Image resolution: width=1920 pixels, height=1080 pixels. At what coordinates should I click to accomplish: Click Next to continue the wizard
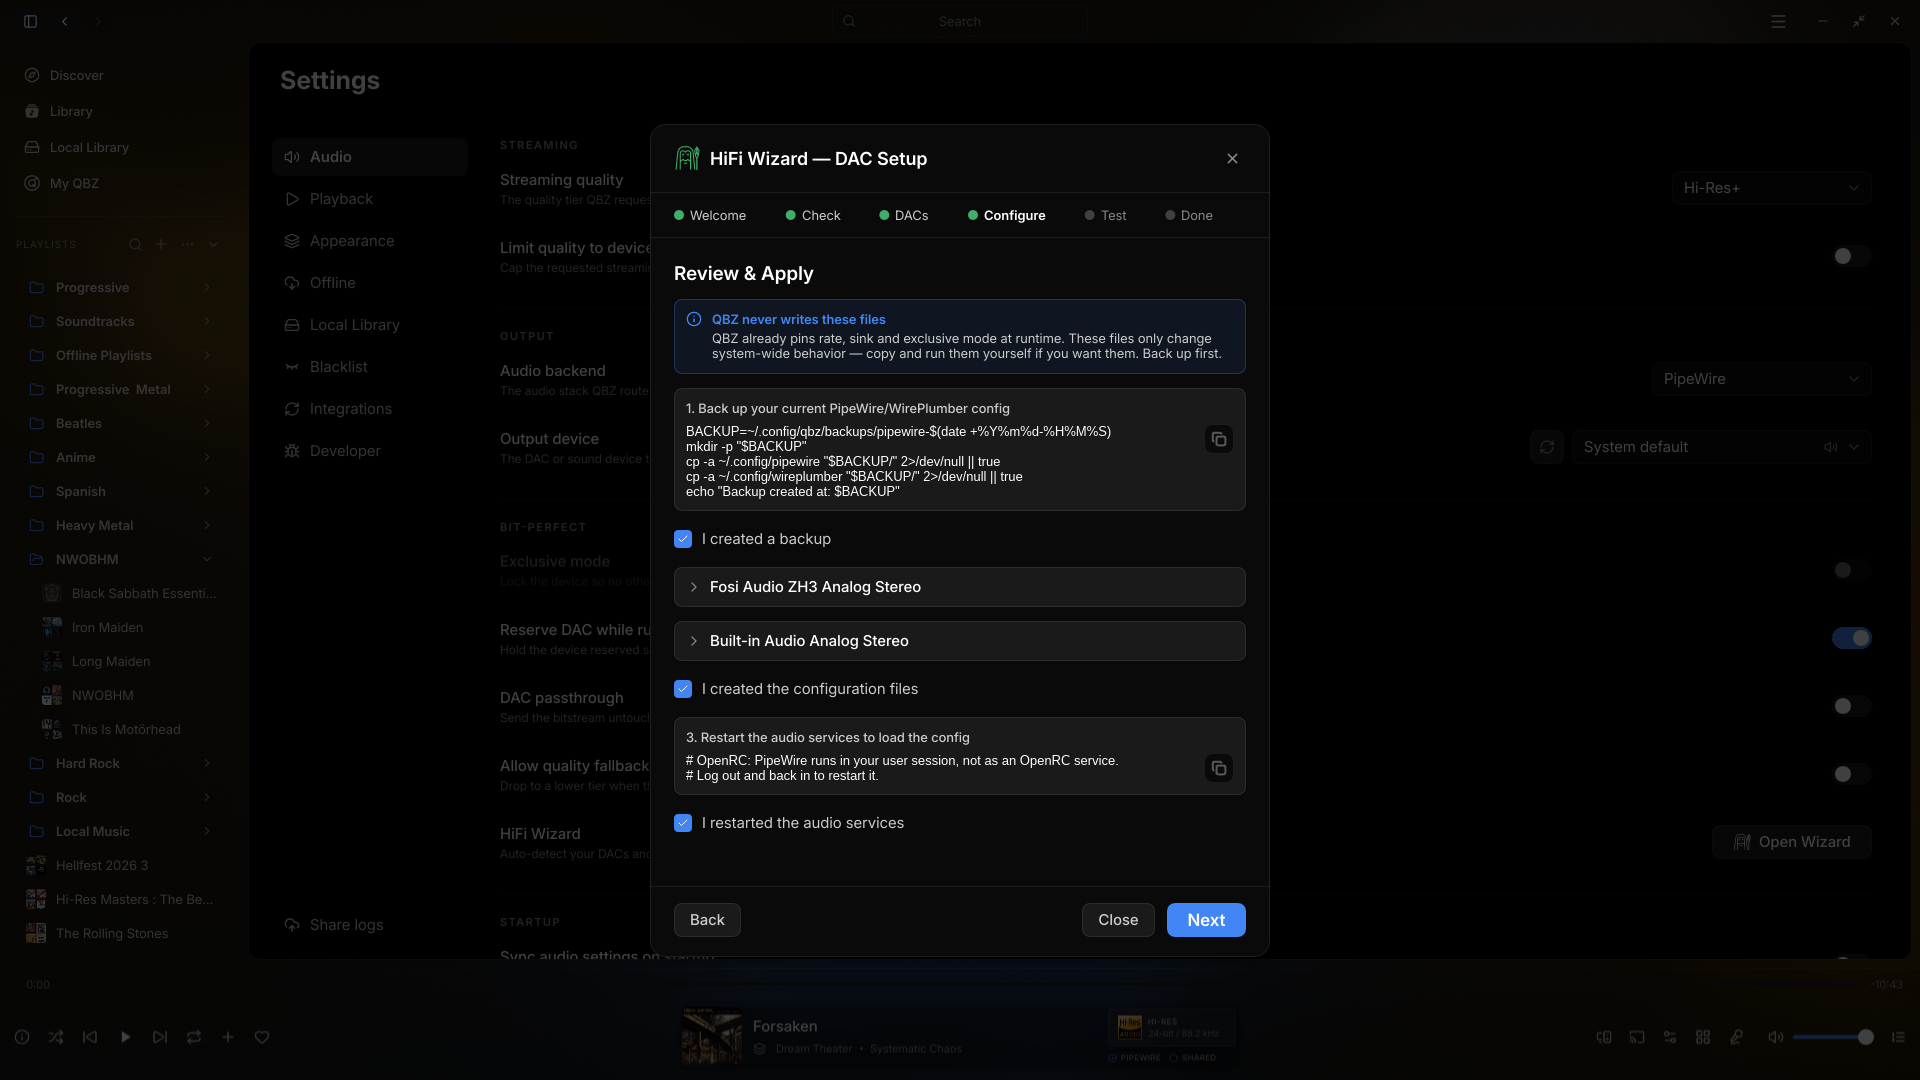pyautogui.click(x=1206, y=920)
